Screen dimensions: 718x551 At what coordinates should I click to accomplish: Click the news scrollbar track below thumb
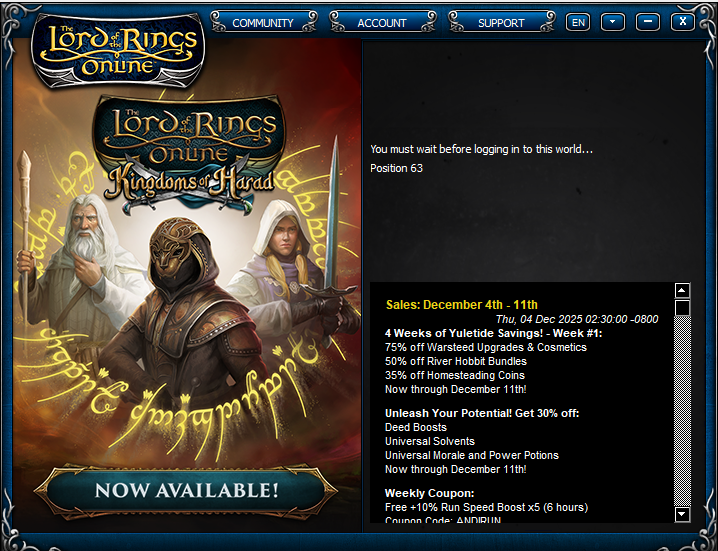[682, 411]
